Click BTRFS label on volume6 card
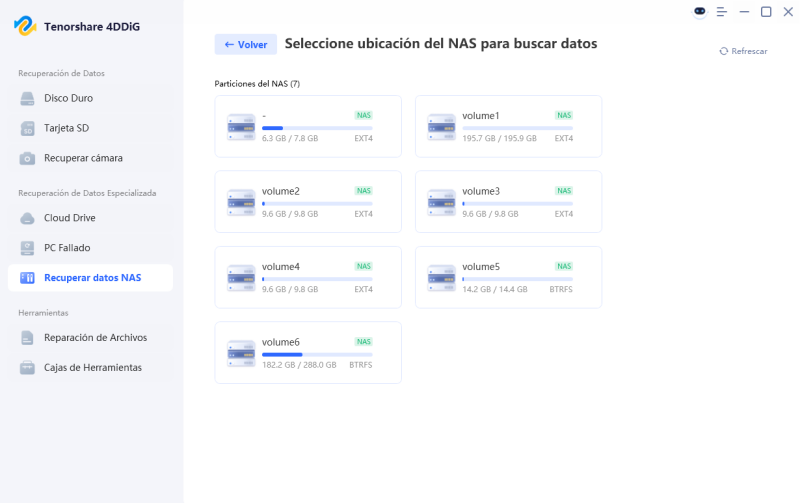The image size is (800, 503). pos(361,365)
